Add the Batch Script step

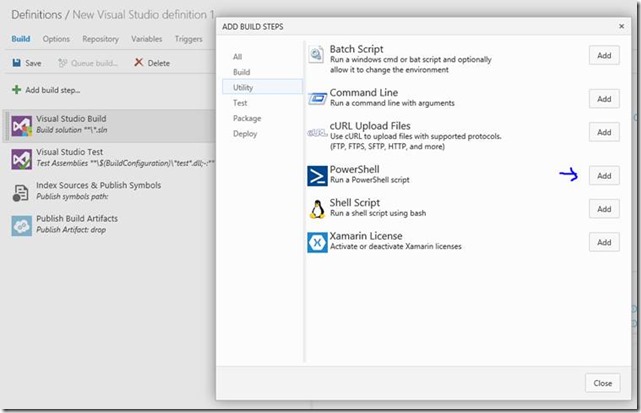click(x=604, y=55)
